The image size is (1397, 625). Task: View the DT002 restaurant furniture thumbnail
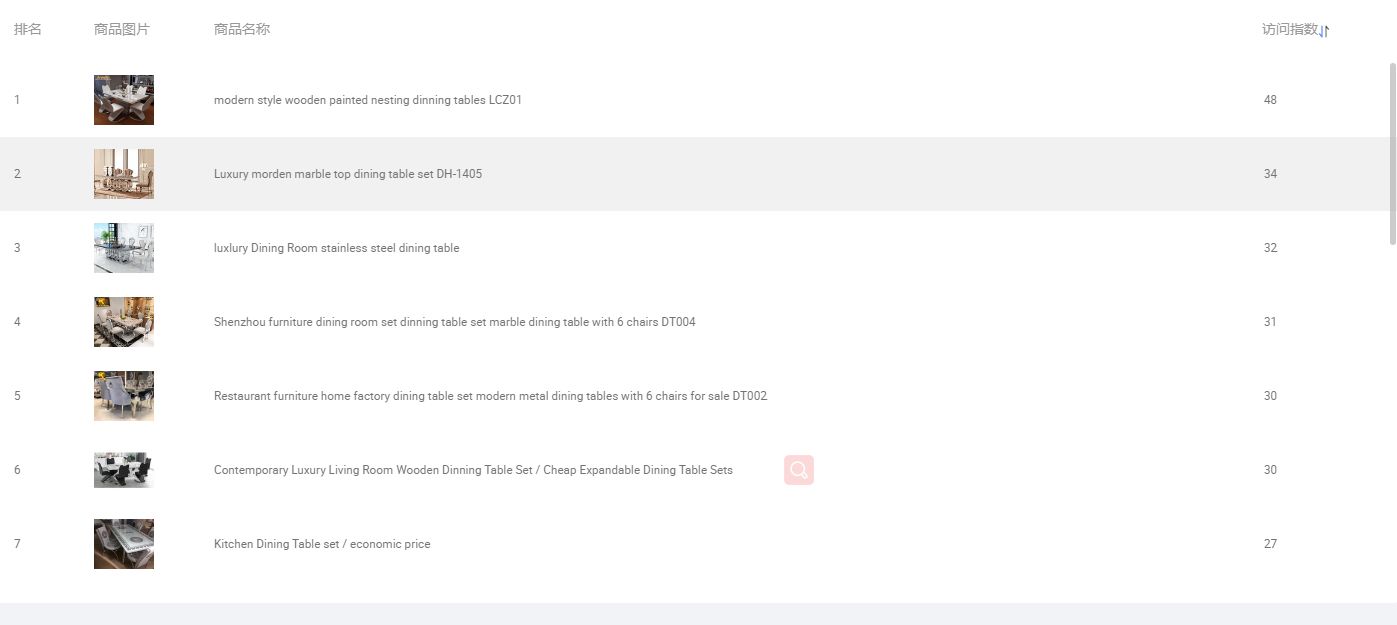(x=124, y=396)
